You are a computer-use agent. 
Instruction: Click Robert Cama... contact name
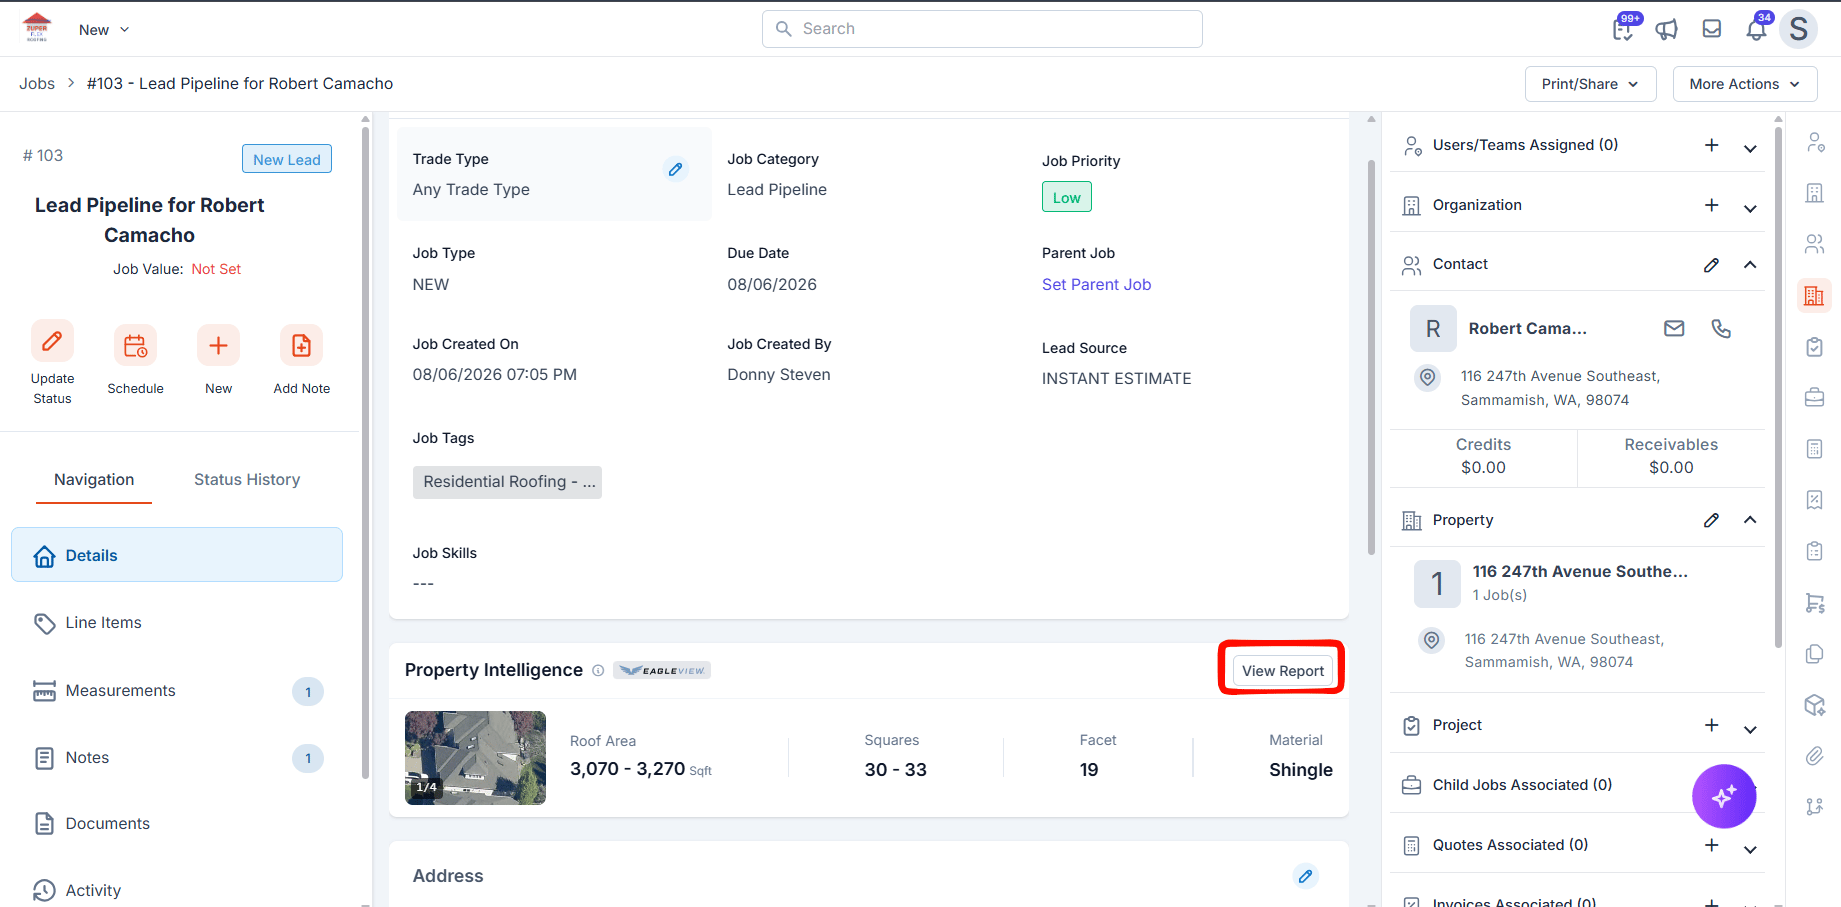1527,329
